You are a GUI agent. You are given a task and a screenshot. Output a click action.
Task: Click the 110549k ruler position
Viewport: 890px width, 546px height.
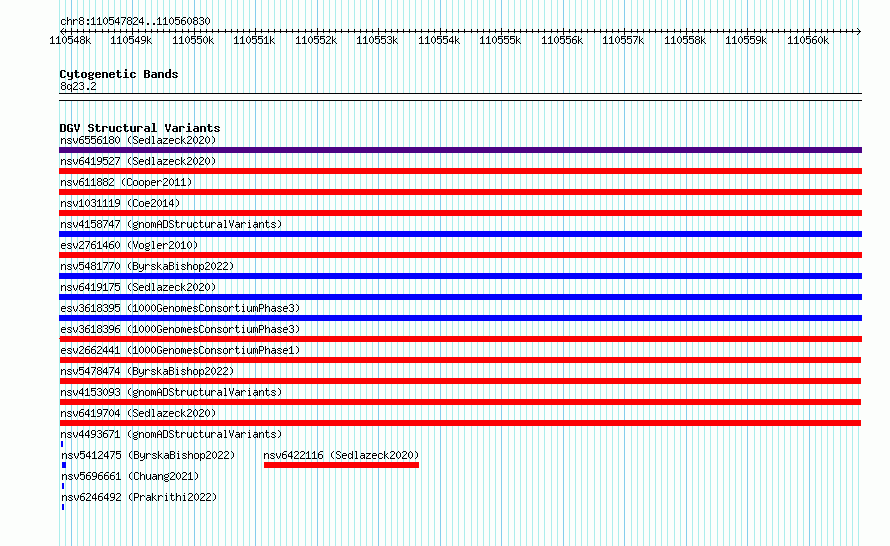click(131, 40)
